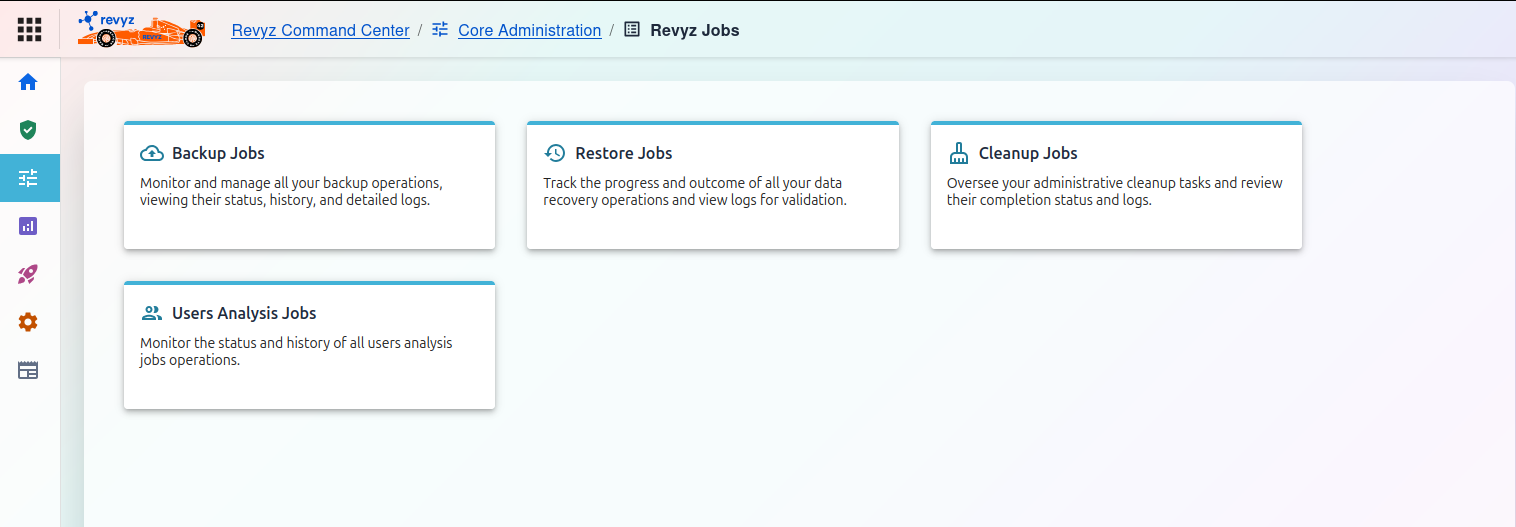The image size is (1516, 527).
Task: Click the Backup Jobs cloud upload icon
Action: (152, 154)
